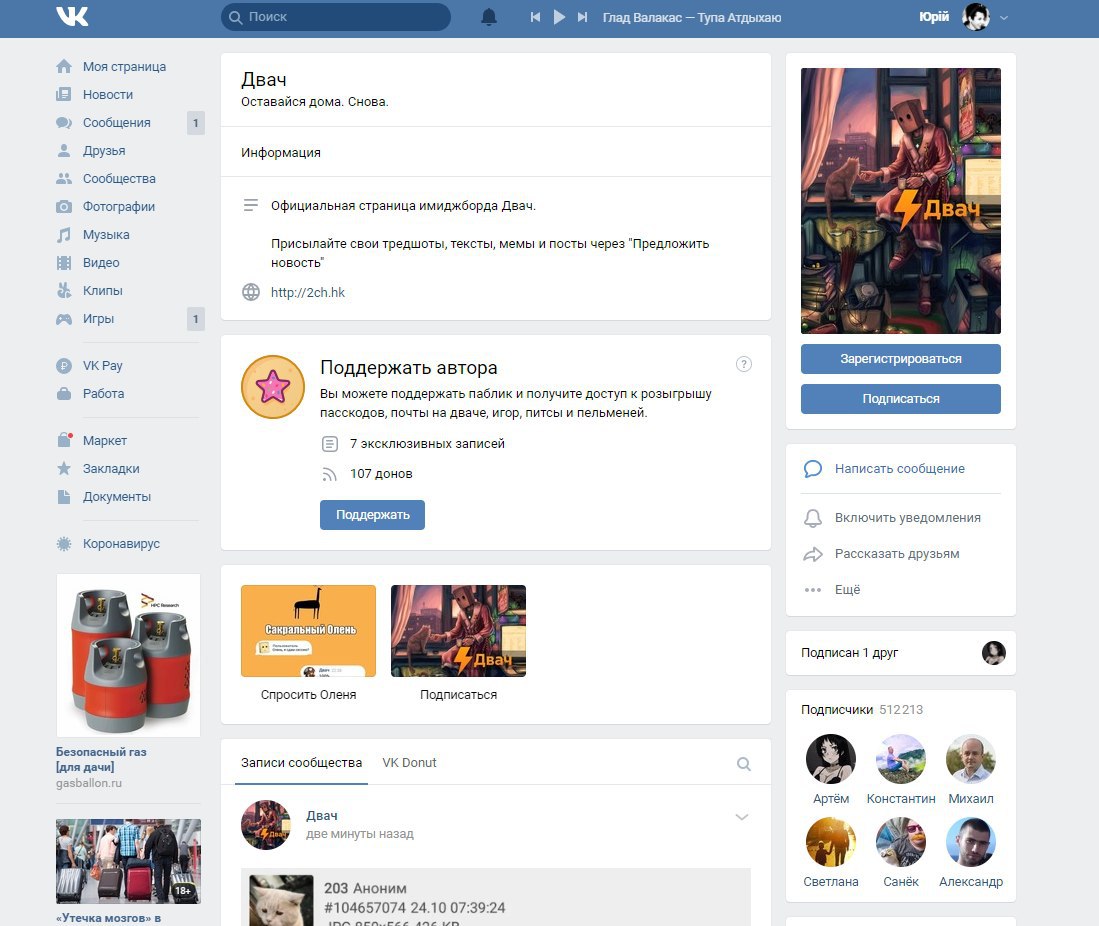Open Фотографии camera icon
Viewport: 1099px width, 926px height.
[x=64, y=207]
